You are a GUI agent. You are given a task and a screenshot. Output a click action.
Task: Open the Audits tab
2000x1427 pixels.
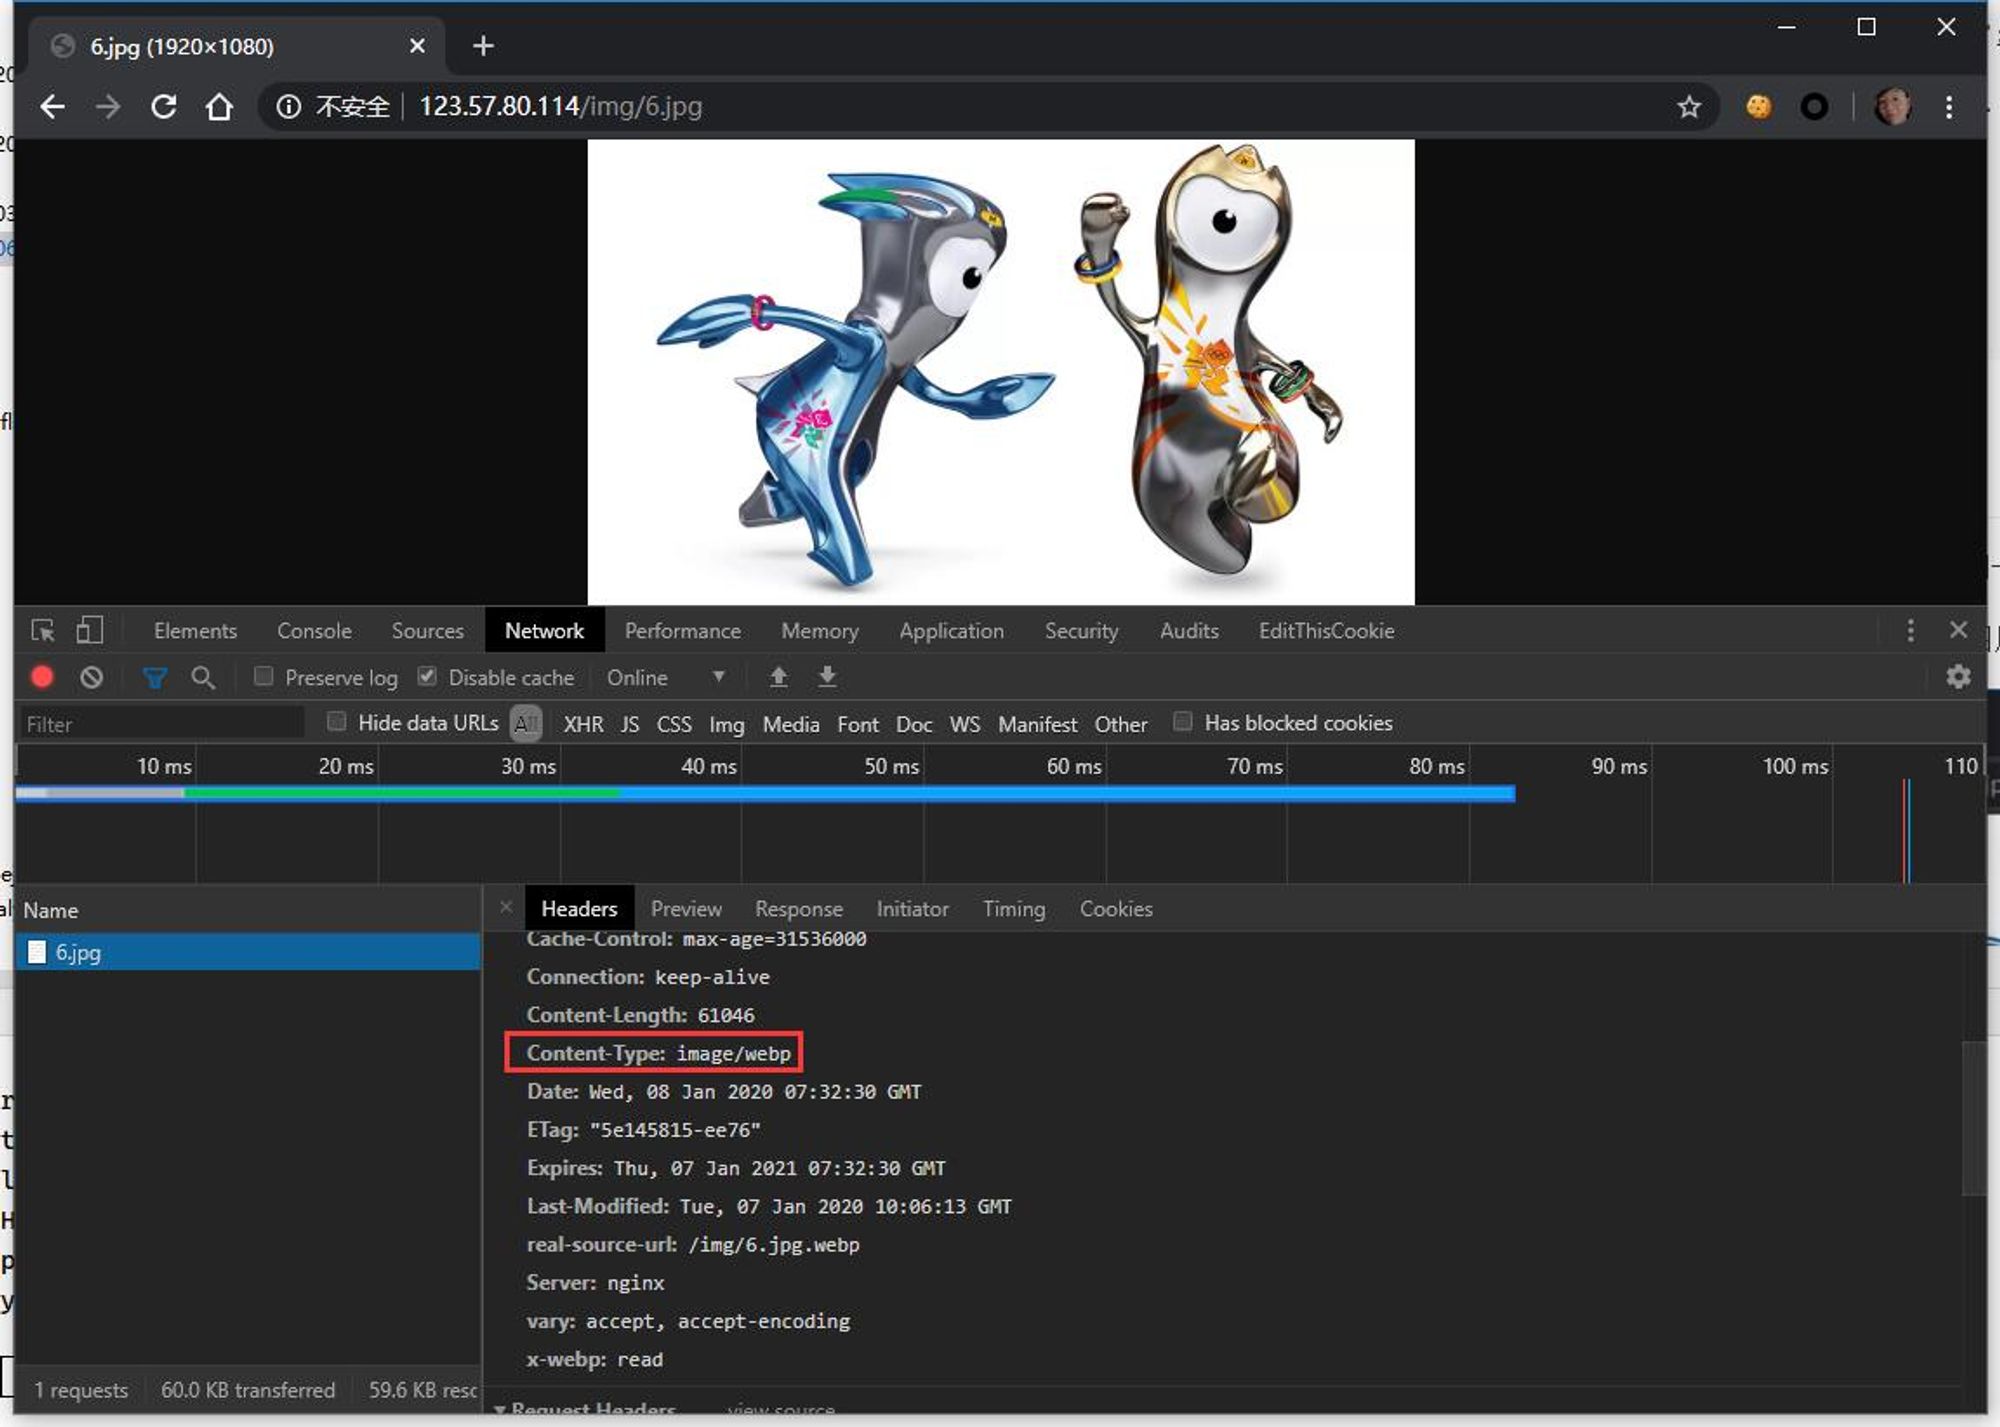1189,631
